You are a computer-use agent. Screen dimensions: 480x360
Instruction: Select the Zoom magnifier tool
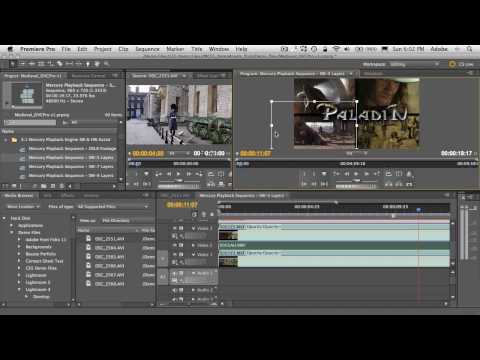click(x=106, y=63)
